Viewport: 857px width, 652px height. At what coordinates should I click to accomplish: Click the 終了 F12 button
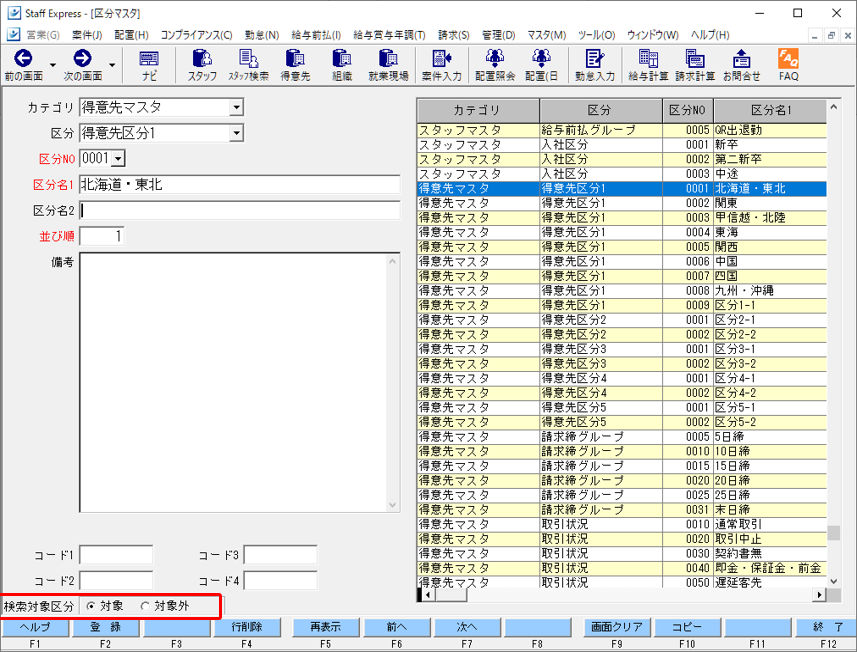point(828,627)
